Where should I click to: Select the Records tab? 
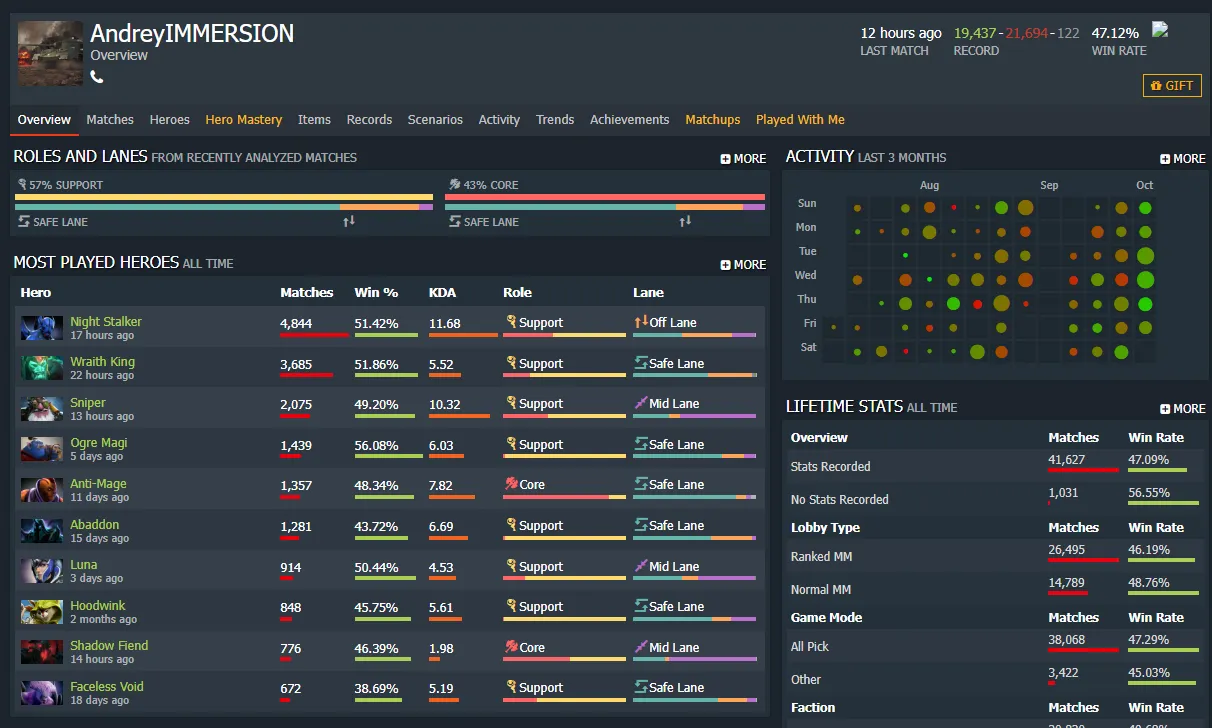[x=369, y=119]
